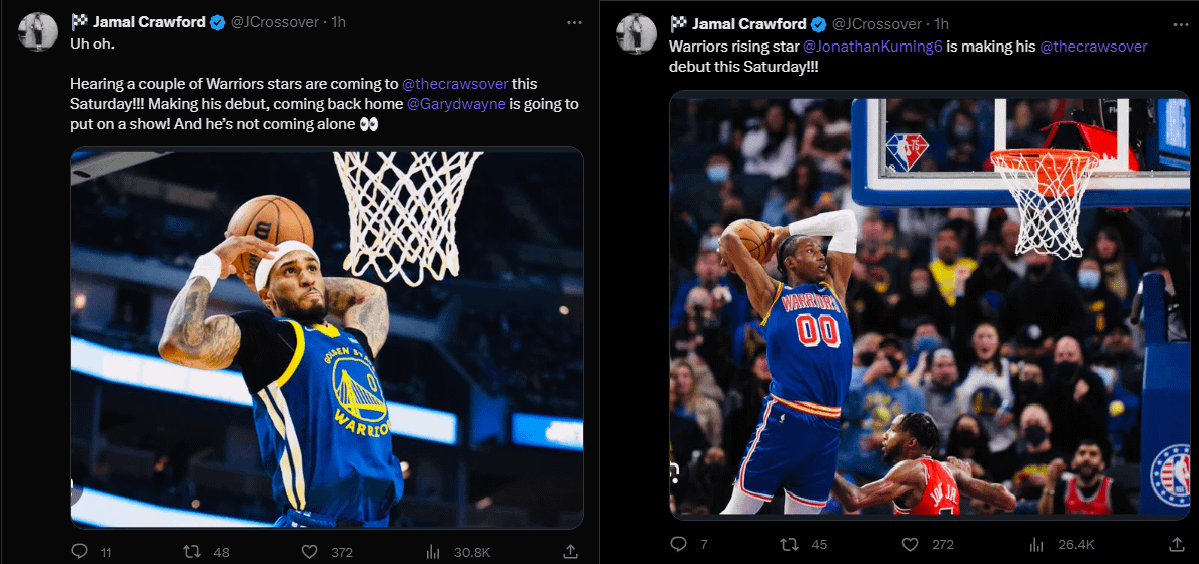The height and width of the screenshot is (564, 1199).
Task: Reply to the Kuminga debut tweet
Action: point(678,544)
